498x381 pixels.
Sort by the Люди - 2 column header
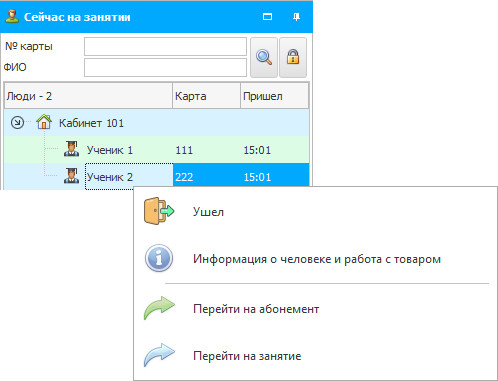tap(88, 96)
